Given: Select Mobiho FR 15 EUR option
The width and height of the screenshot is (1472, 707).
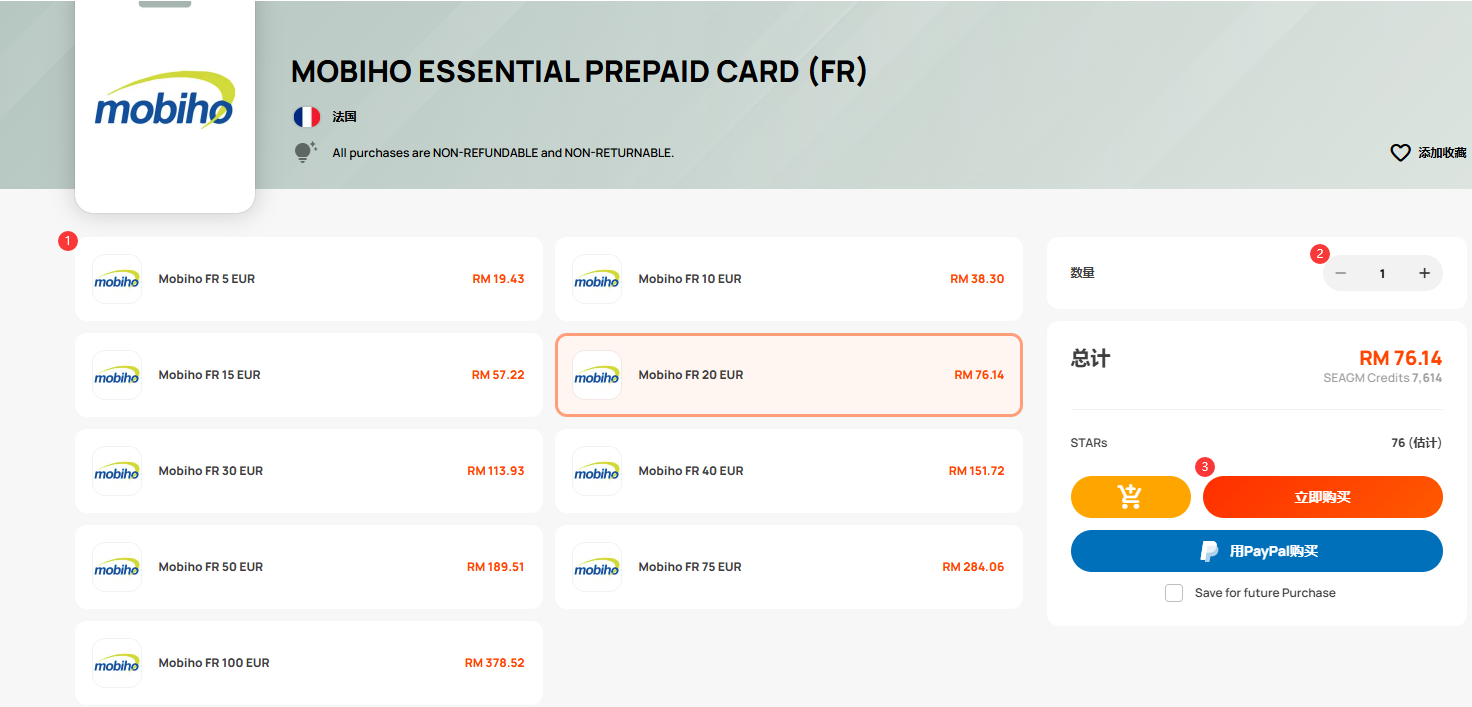Looking at the screenshot, I should [309, 375].
